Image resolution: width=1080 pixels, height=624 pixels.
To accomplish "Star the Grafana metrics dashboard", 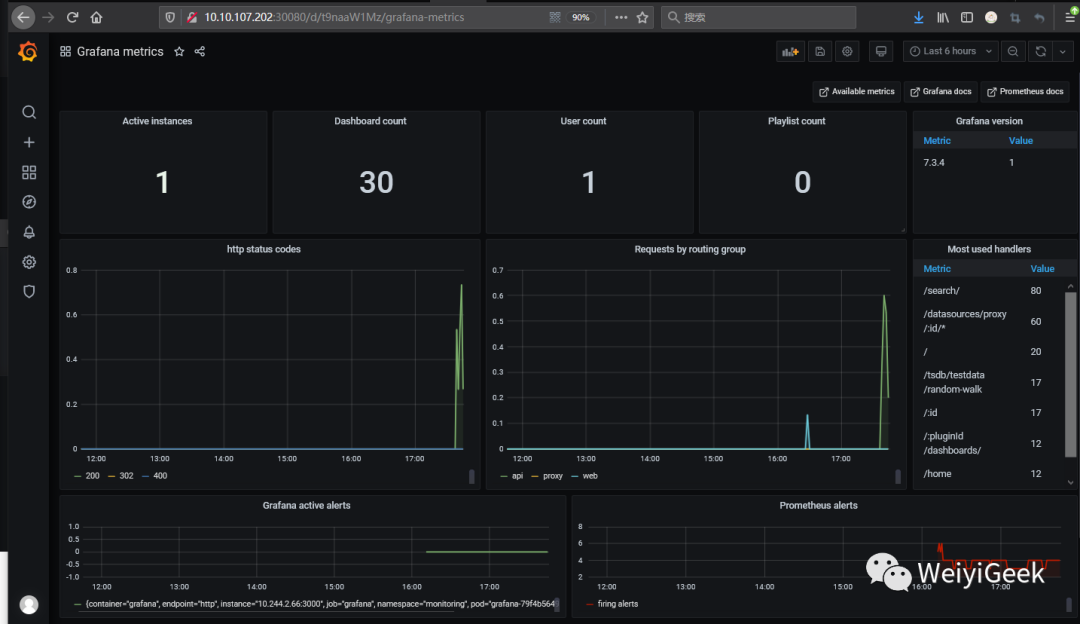I will 179,52.
